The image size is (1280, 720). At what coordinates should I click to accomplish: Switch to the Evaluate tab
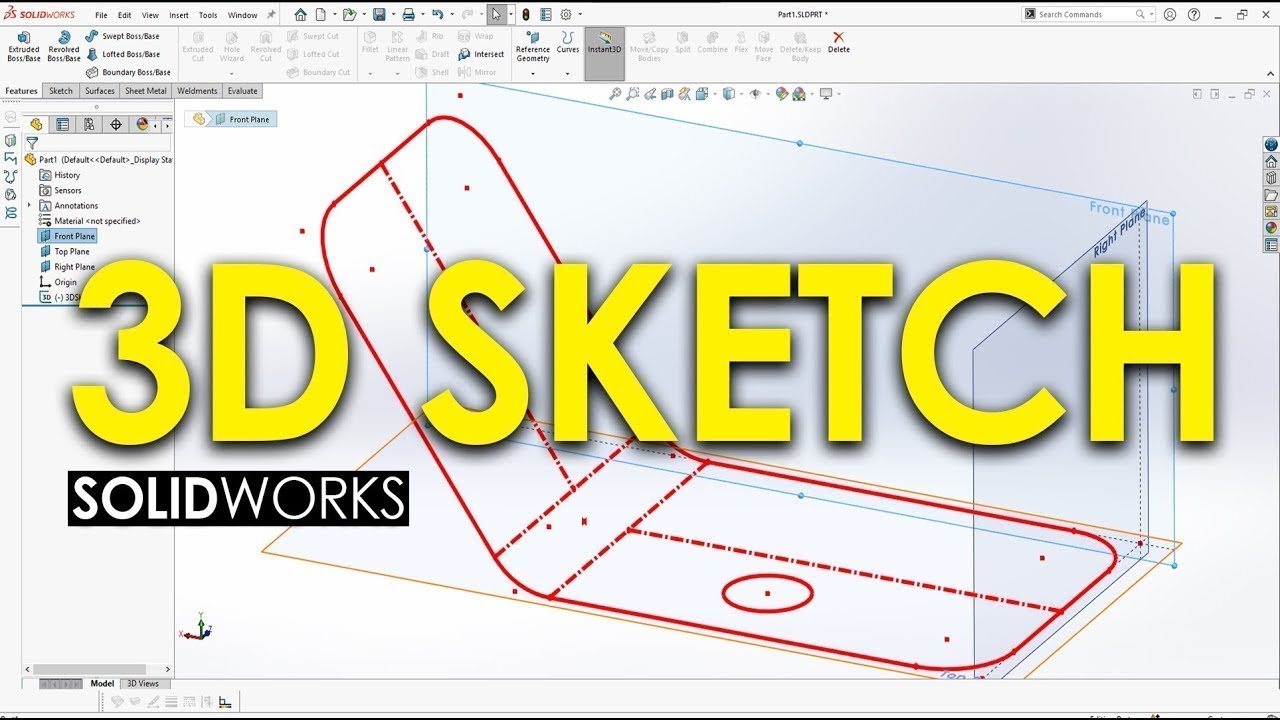click(242, 91)
